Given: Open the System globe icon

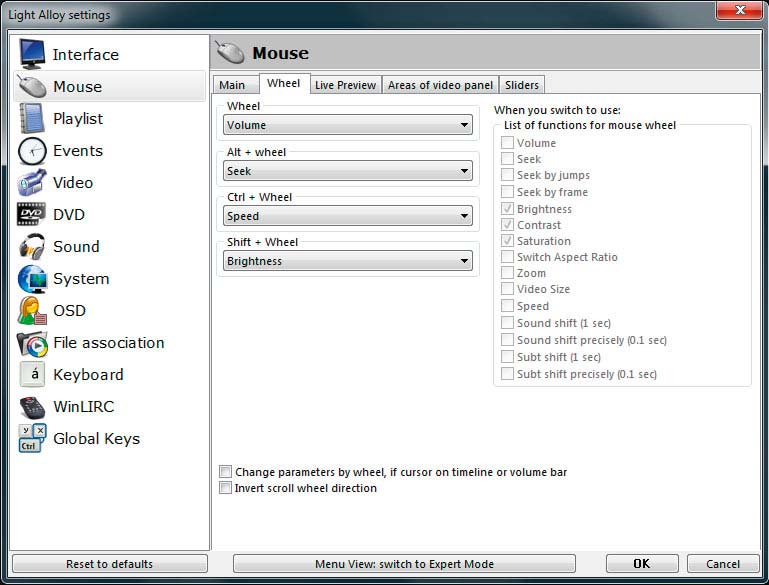Looking at the screenshot, I should pos(32,279).
